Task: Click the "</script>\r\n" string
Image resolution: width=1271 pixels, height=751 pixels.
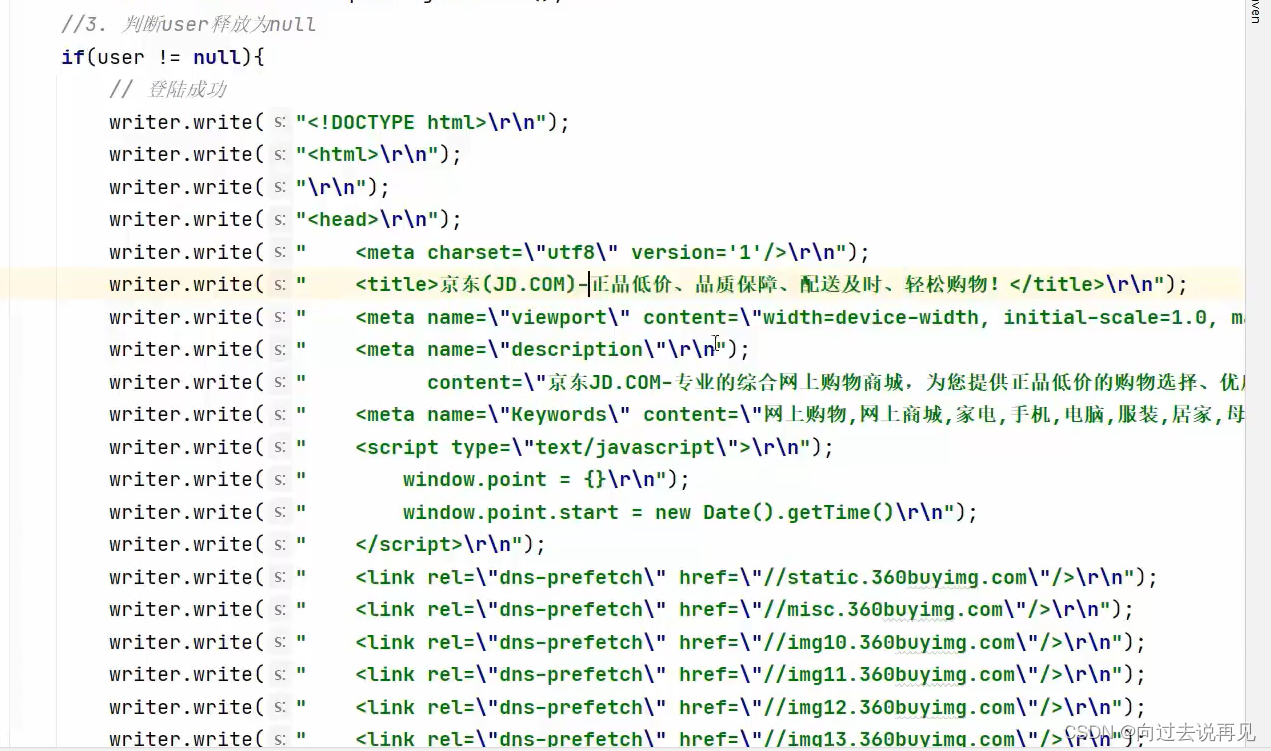Action: click(409, 544)
